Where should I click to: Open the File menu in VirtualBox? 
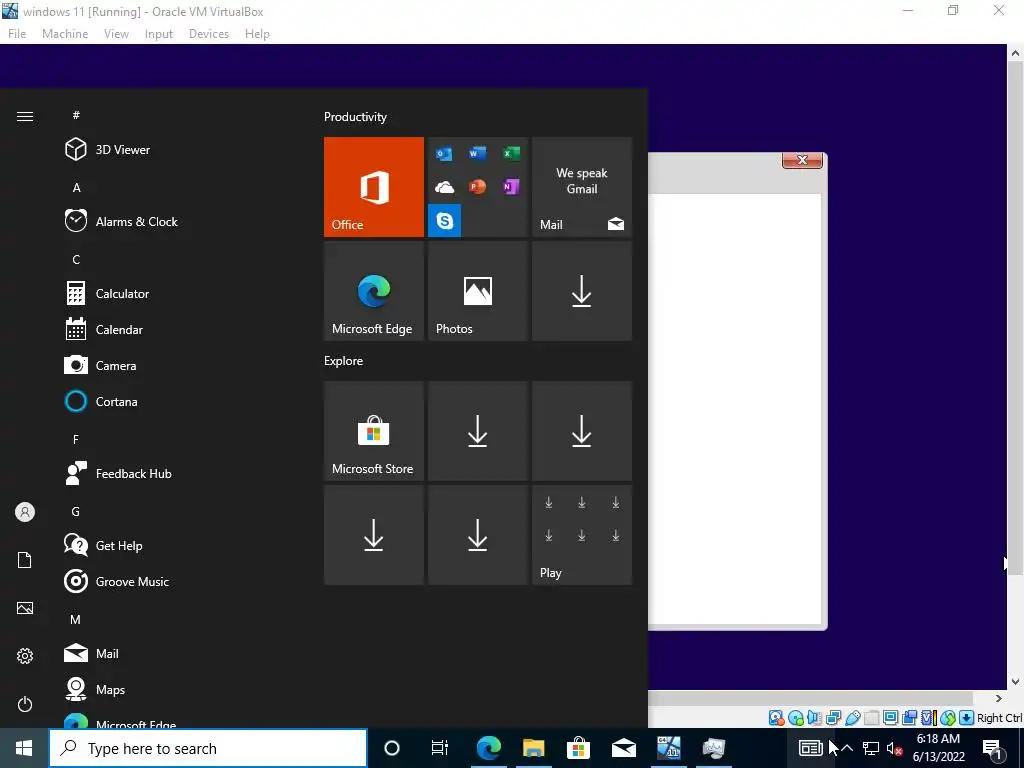point(17,34)
